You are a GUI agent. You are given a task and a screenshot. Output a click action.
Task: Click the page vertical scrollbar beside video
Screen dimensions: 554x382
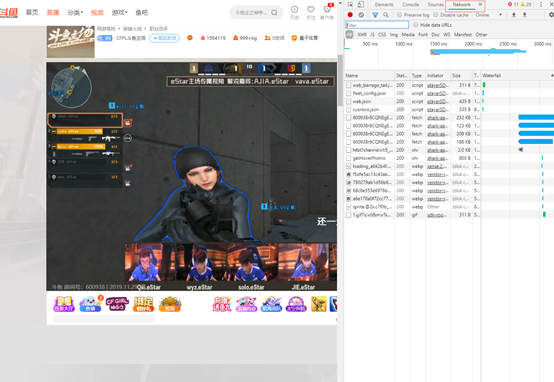pyautogui.click(x=340, y=80)
